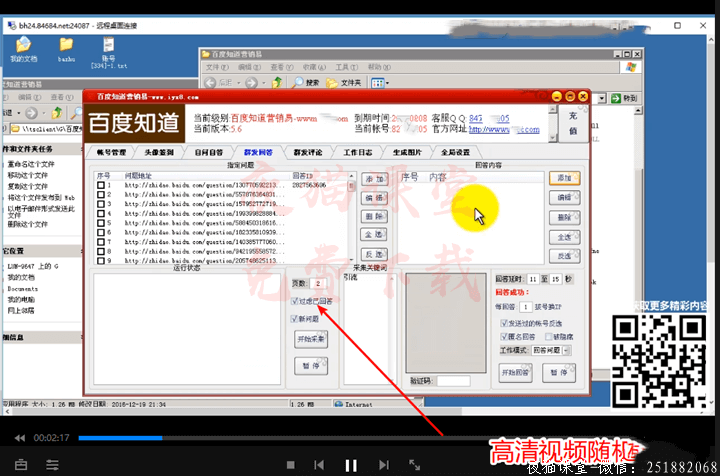This screenshot has width=720, height=476.
Task: Click 反选 button for 回答内容 panel
Action: tap(564, 256)
